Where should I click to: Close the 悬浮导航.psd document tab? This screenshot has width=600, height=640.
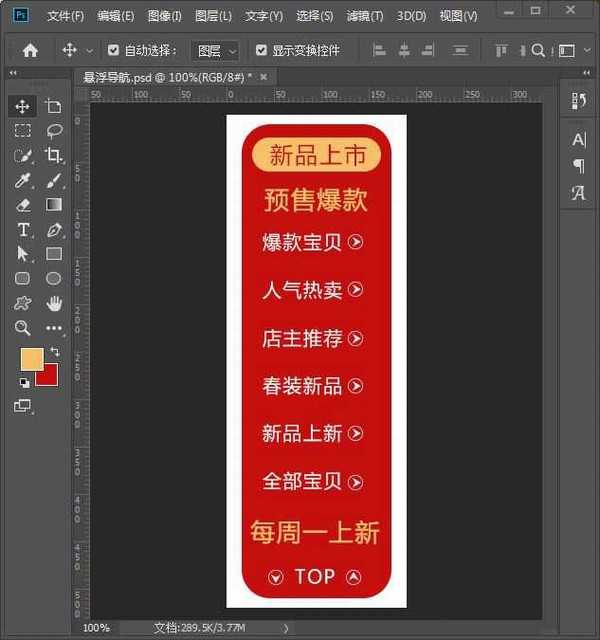264,77
